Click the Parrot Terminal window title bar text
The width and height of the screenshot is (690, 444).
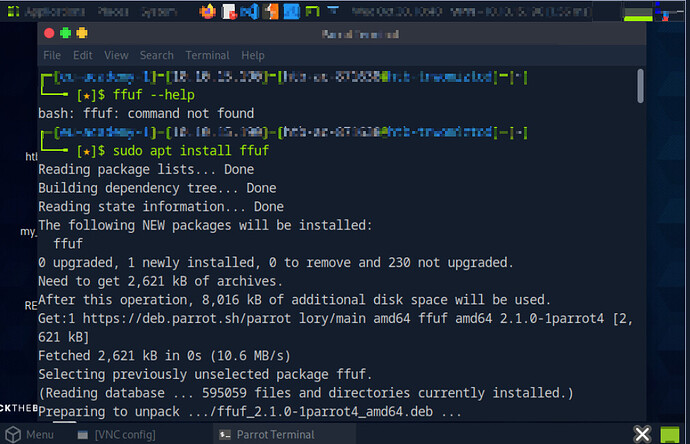tap(360, 34)
